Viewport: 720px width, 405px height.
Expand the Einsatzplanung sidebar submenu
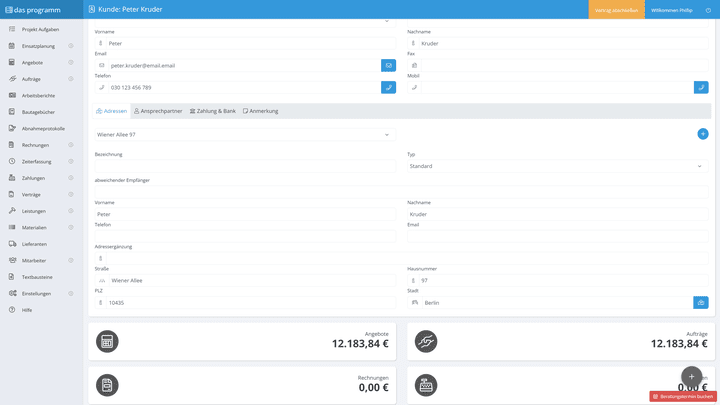click(x=71, y=46)
